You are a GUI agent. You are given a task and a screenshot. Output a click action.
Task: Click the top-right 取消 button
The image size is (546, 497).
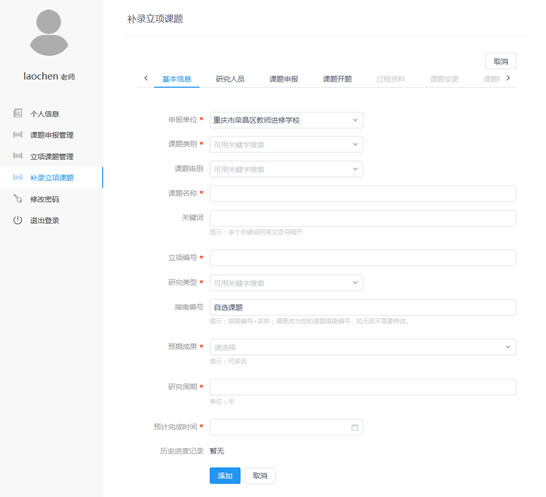(501, 61)
